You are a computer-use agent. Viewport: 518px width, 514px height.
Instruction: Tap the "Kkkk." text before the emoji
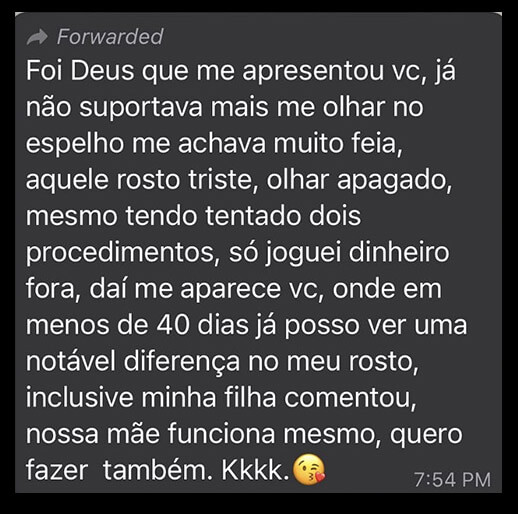255,470
